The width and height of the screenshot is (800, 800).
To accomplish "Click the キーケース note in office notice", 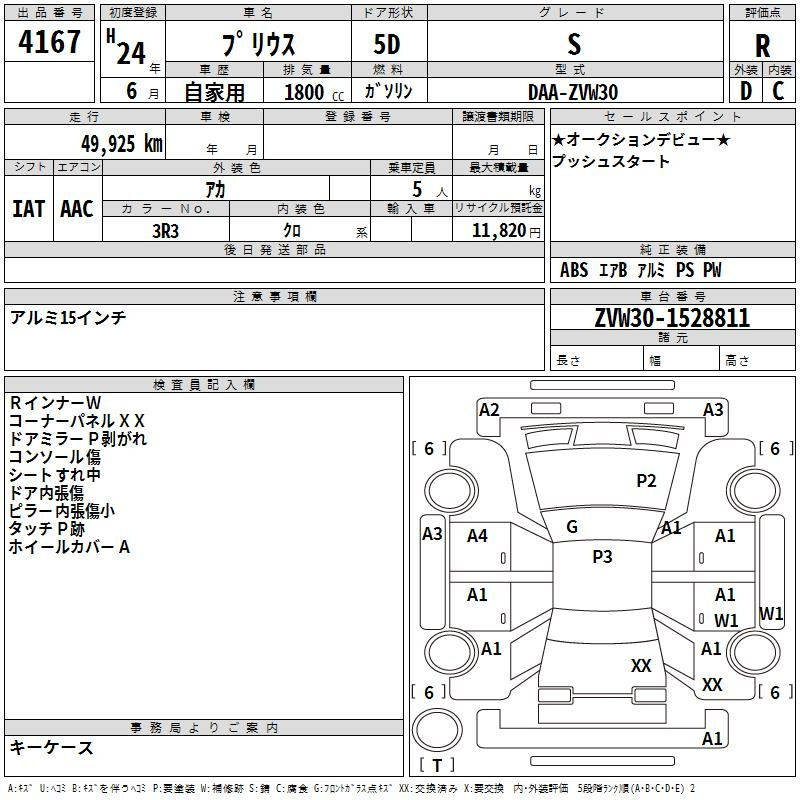I will pos(52,747).
